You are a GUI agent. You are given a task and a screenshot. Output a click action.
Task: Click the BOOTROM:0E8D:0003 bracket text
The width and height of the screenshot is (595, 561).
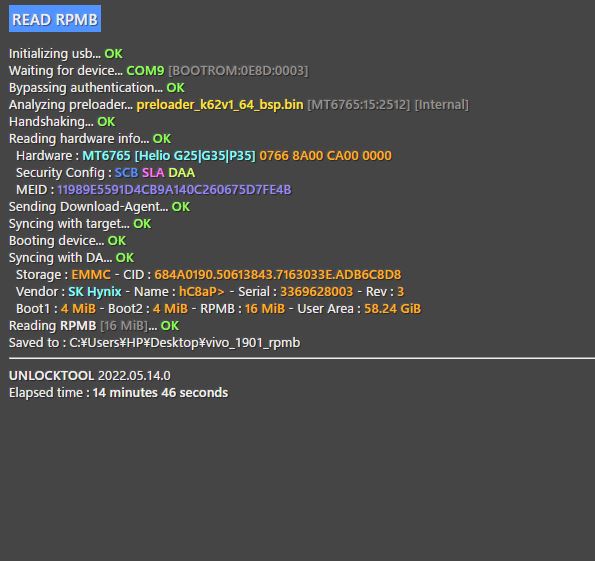pyautogui.click(x=238, y=71)
